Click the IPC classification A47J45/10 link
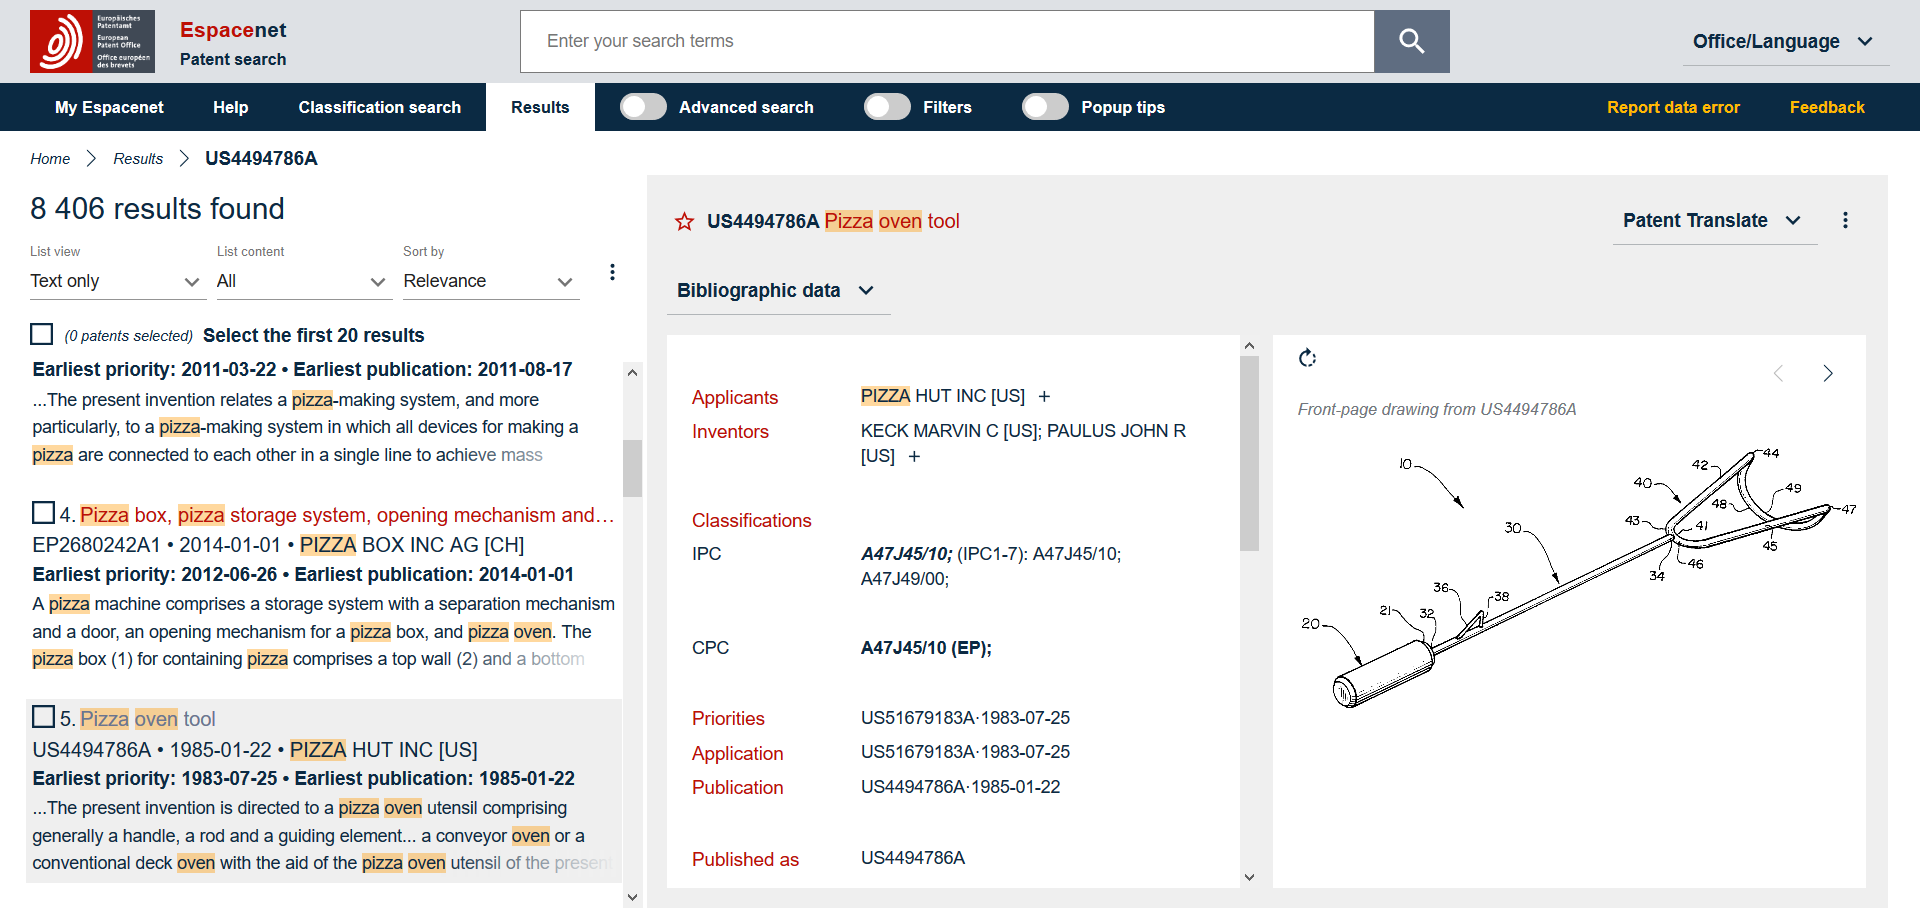This screenshot has width=1920, height=910. pos(906,554)
